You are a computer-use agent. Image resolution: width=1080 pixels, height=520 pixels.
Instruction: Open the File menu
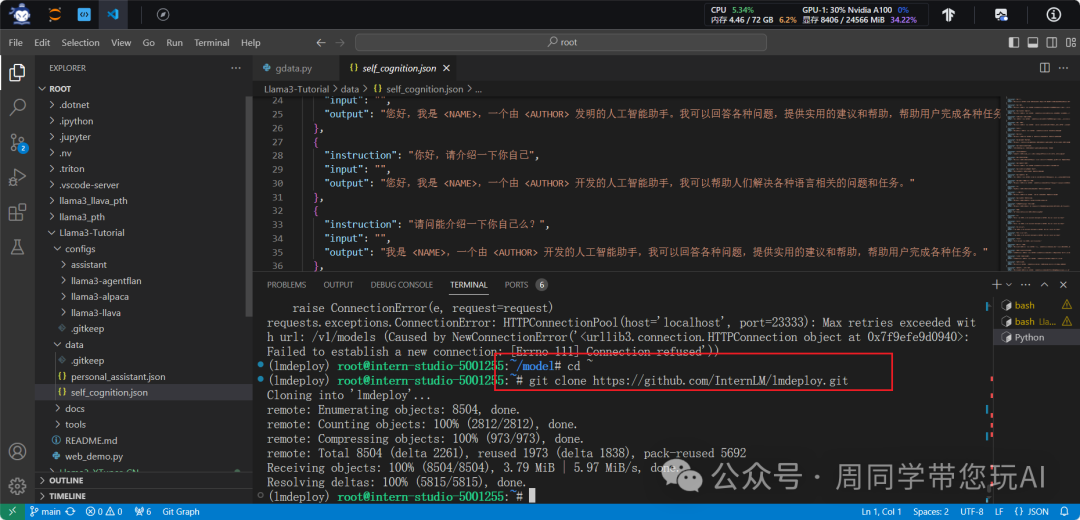[x=16, y=43]
